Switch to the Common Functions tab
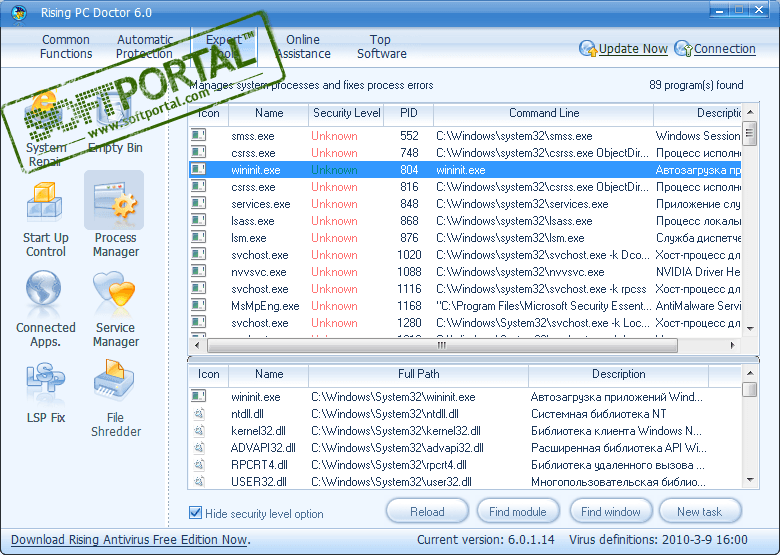The image size is (780, 555). (66, 46)
